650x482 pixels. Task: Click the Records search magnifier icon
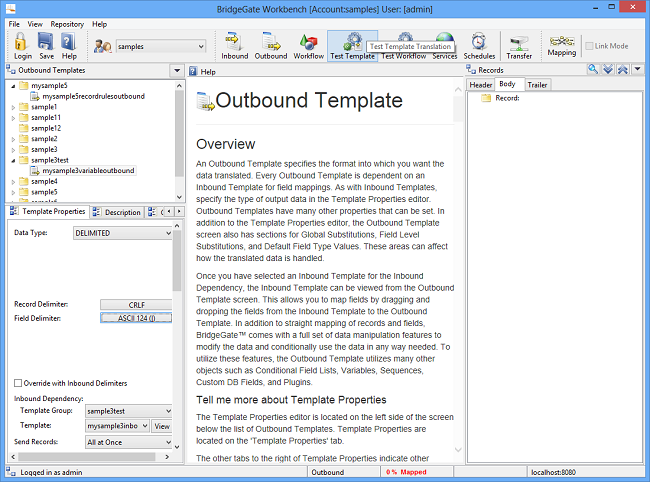pyautogui.click(x=593, y=69)
